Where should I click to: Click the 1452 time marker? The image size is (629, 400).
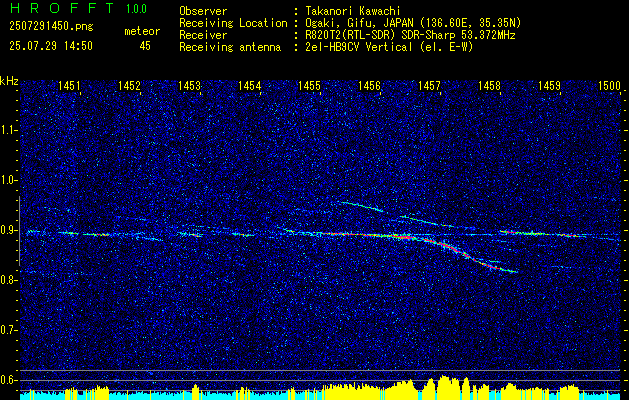(129, 86)
